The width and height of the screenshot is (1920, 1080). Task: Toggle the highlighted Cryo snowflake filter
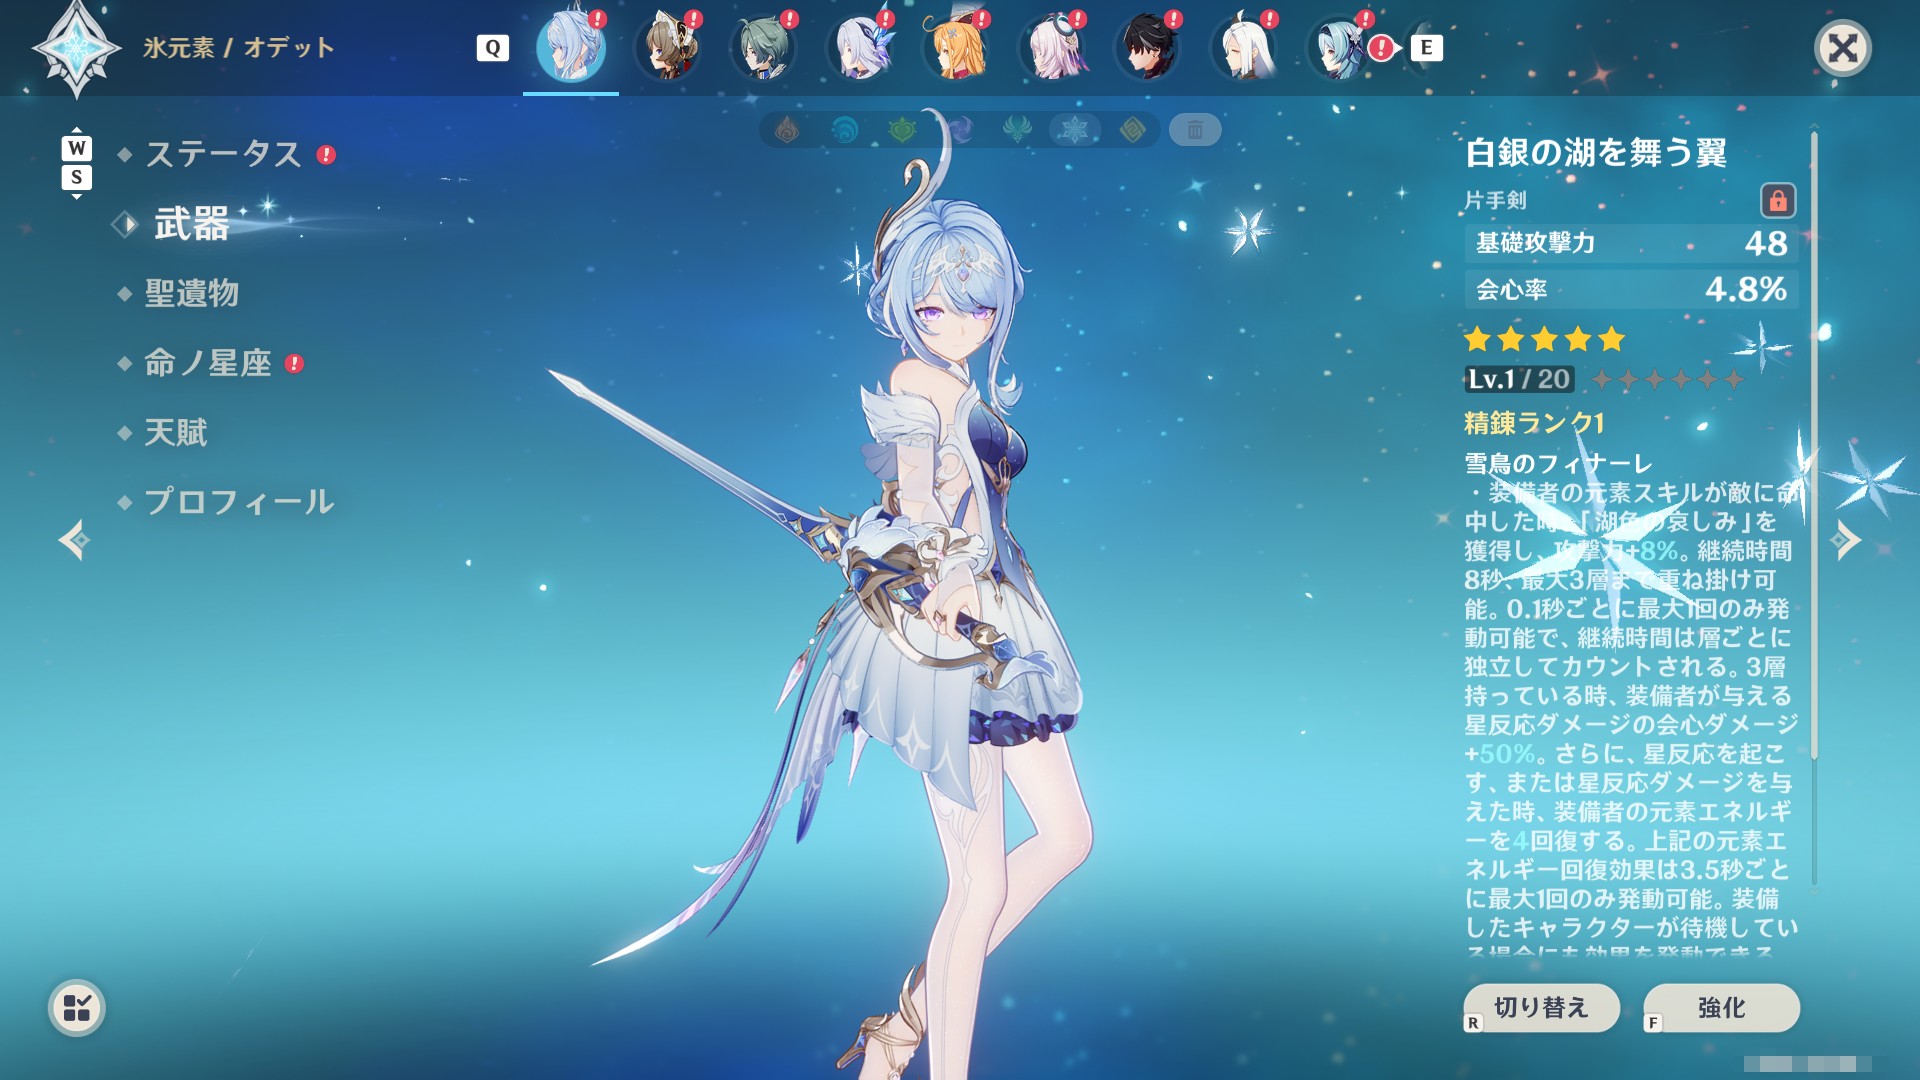pyautogui.click(x=1075, y=130)
